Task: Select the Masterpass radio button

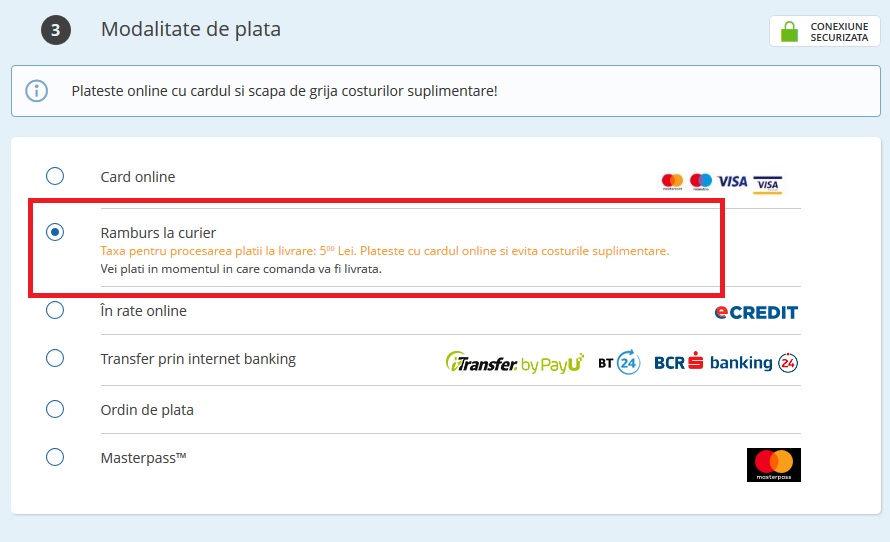Action: tap(55, 457)
